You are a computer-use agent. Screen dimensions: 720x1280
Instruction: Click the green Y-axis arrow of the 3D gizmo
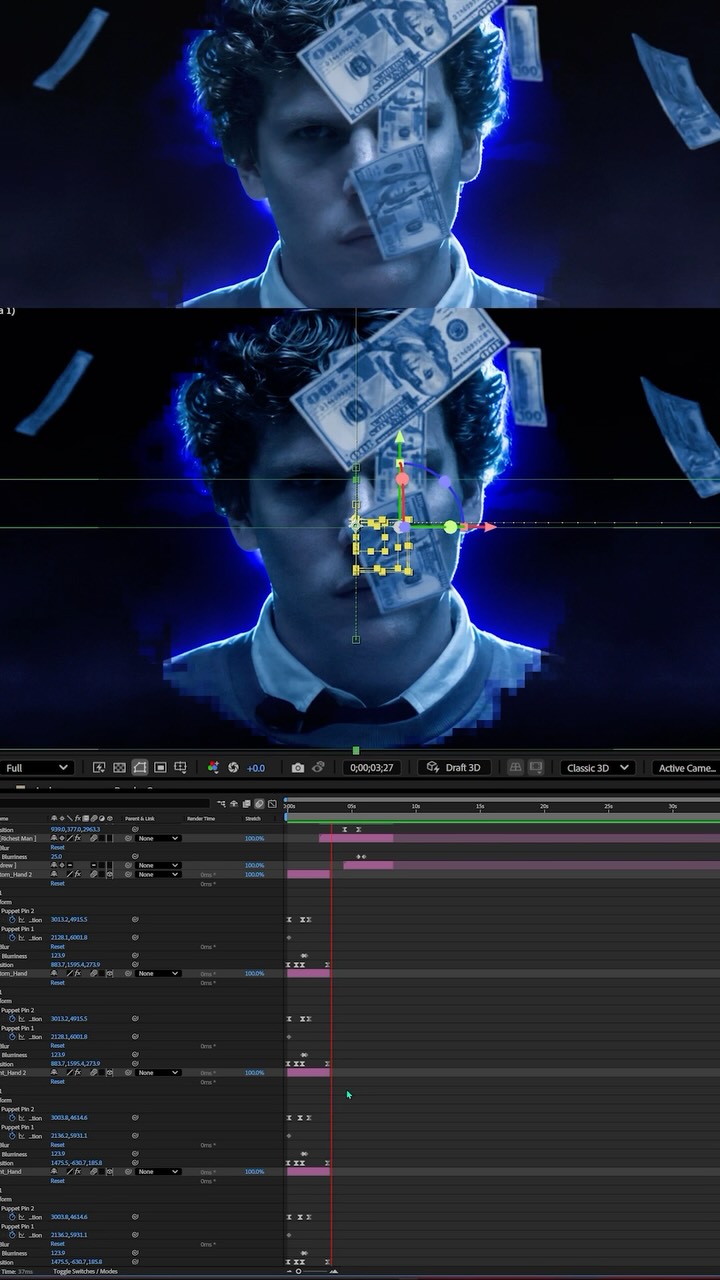[x=400, y=438]
